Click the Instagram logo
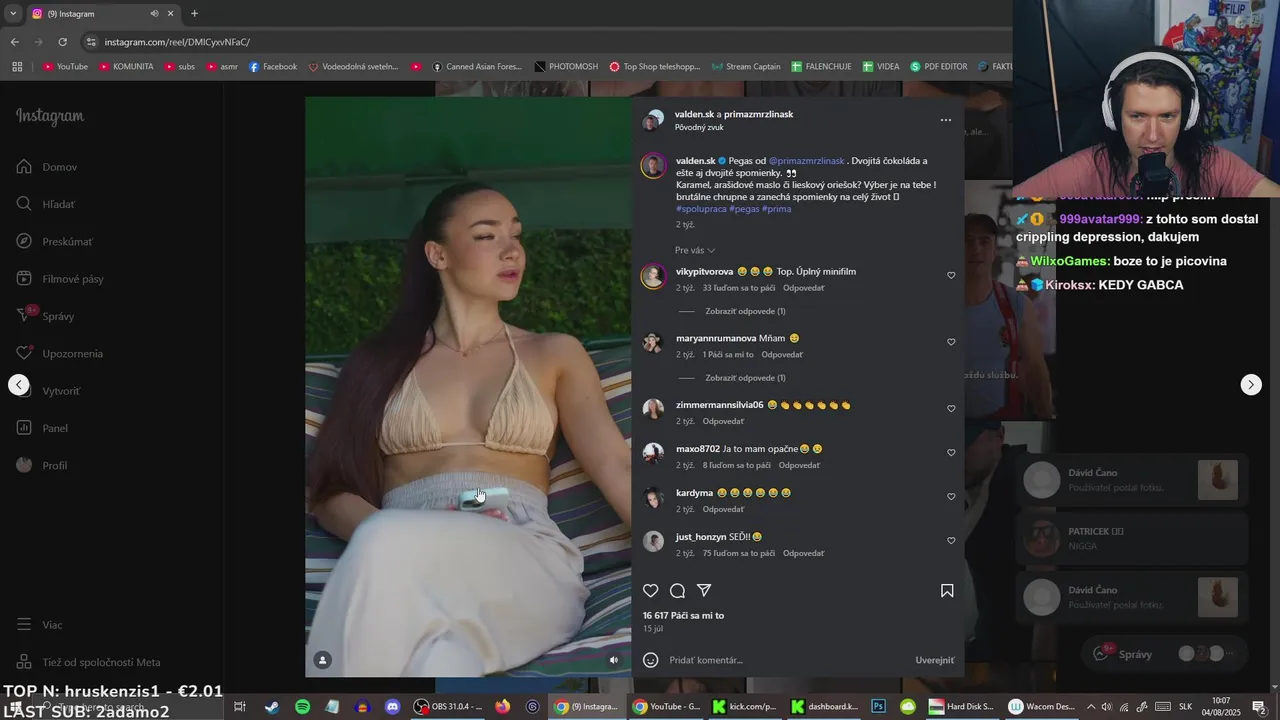The image size is (1280, 720). [x=50, y=116]
